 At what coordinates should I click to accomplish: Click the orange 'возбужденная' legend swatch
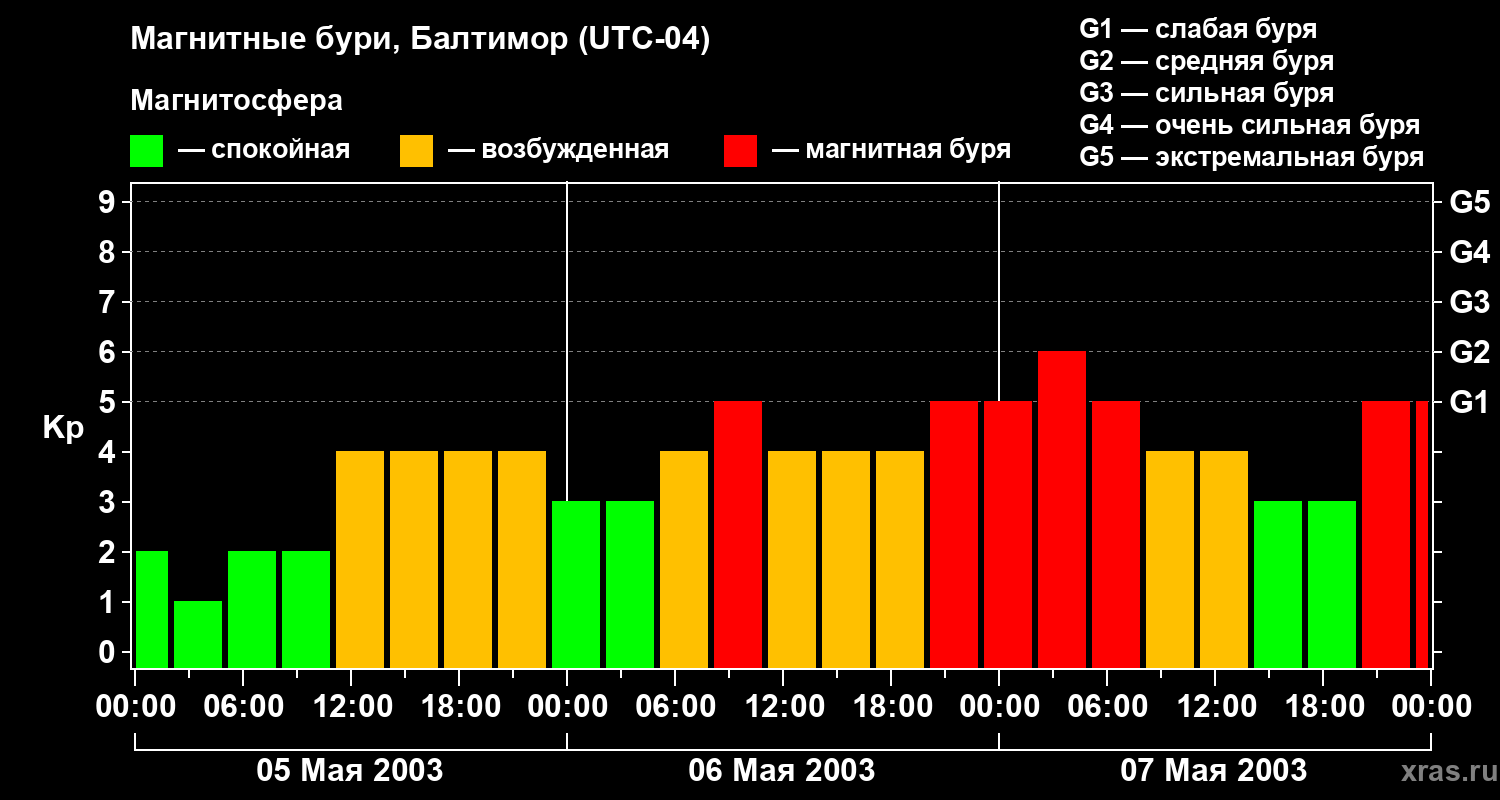416,151
